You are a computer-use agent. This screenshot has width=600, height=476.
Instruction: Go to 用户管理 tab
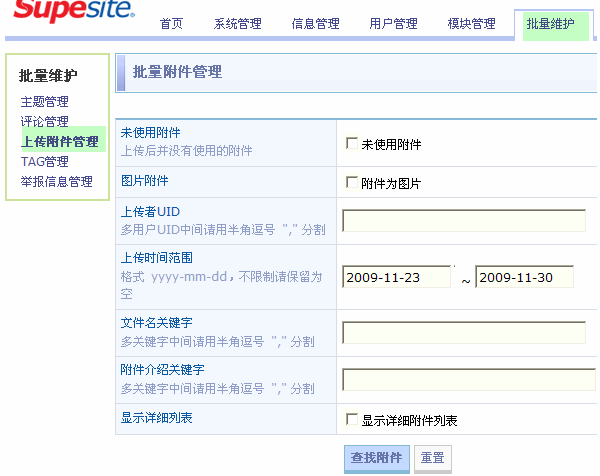click(393, 24)
